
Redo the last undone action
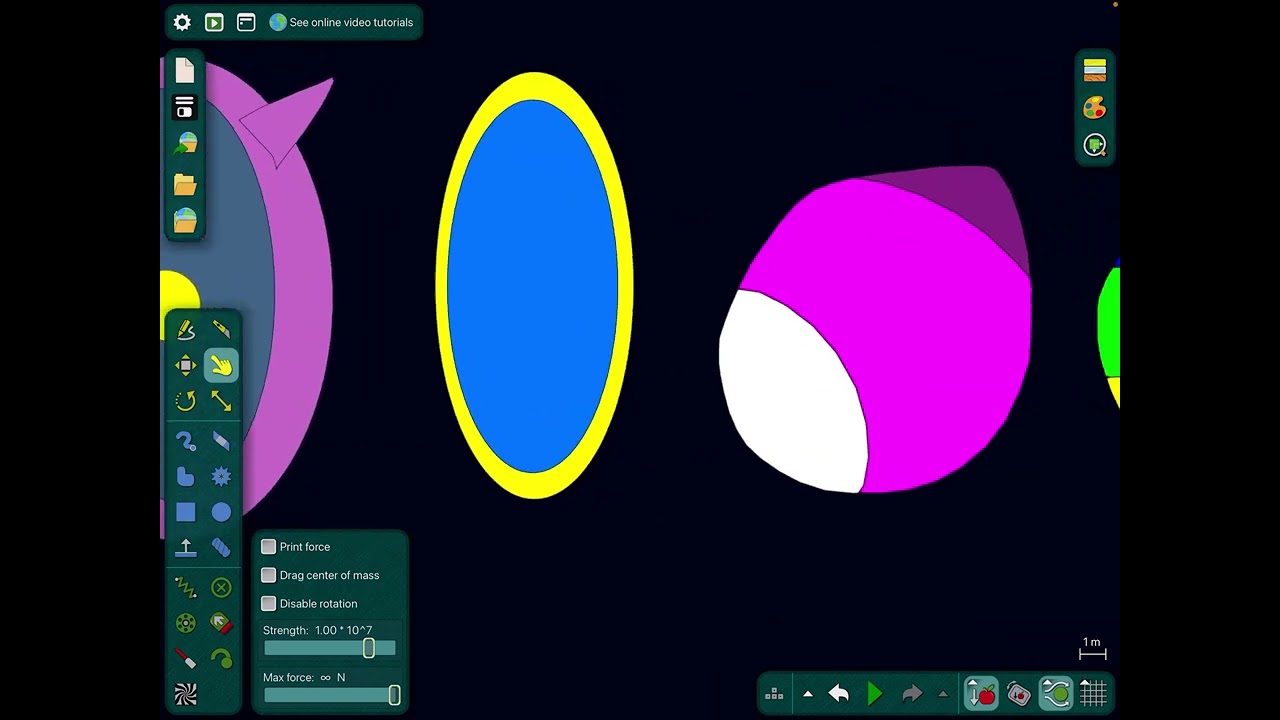coord(911,694)
